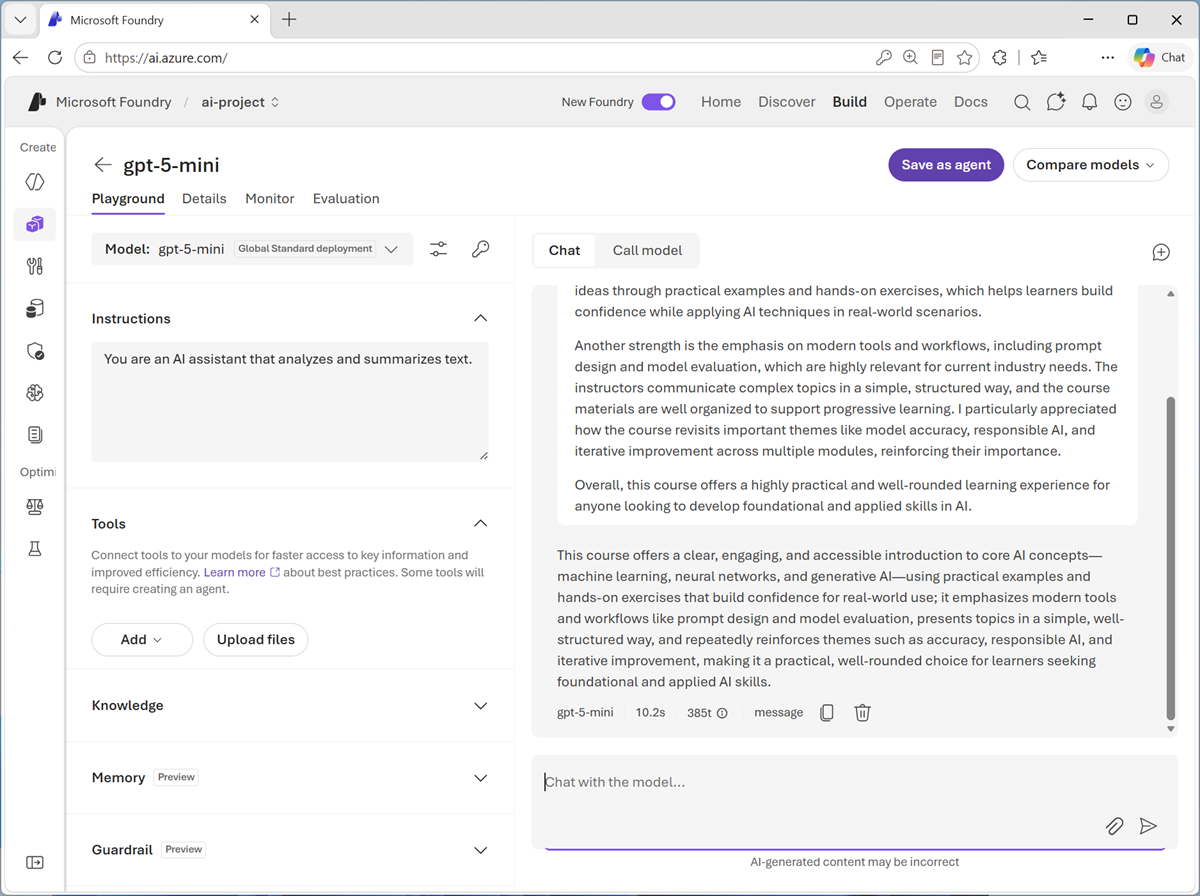Open the Model gpt-5-mini deployment dropdown
The image size is (1200, 896).
pos(252,249)
